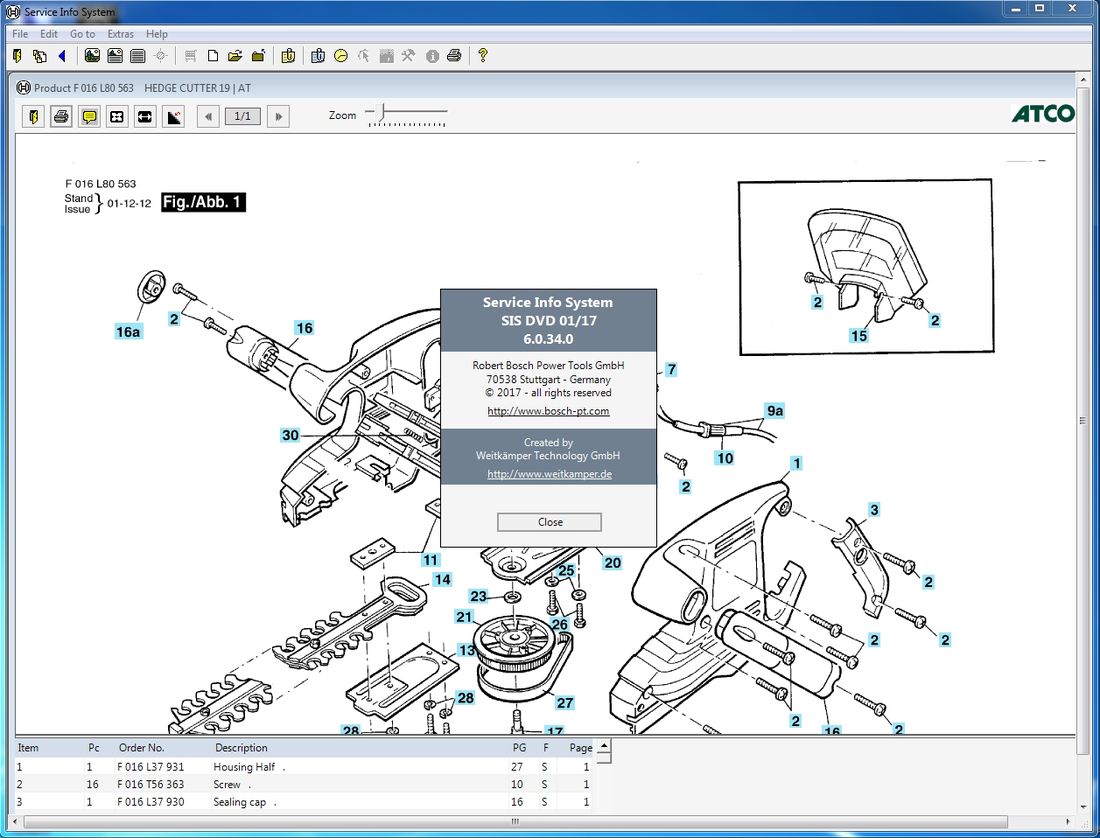Go to next diagram page arrow

[x=279, y=117]
